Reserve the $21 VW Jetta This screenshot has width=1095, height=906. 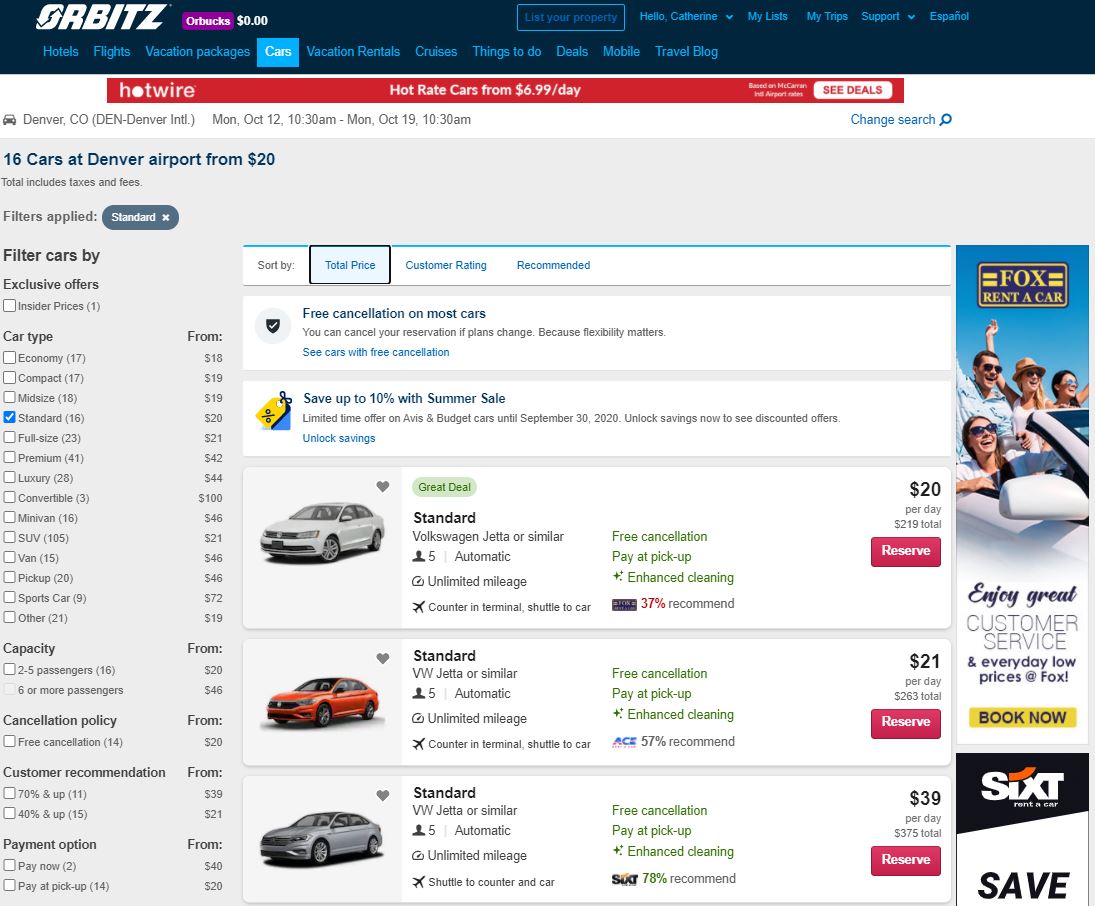[x=906, y=723]
